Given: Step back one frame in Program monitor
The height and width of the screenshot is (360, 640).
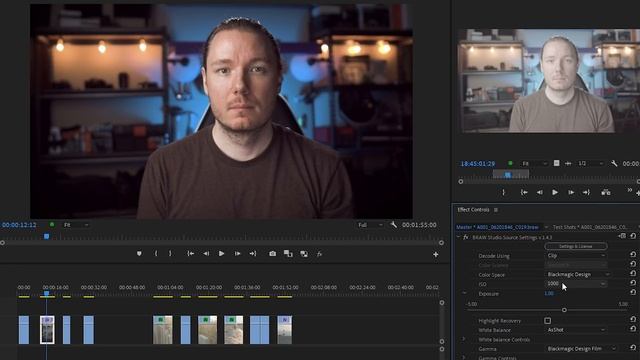Looking at the screenshot, I should (x=206, y=254).
